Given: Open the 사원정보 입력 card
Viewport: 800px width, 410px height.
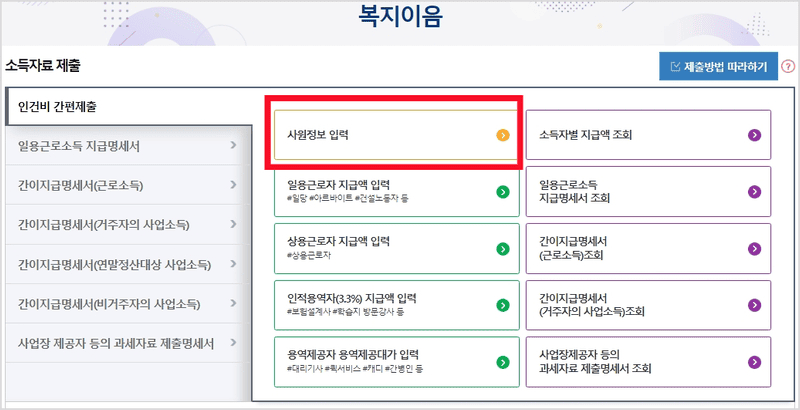Looking at the screenshot, I should point(396,135).
